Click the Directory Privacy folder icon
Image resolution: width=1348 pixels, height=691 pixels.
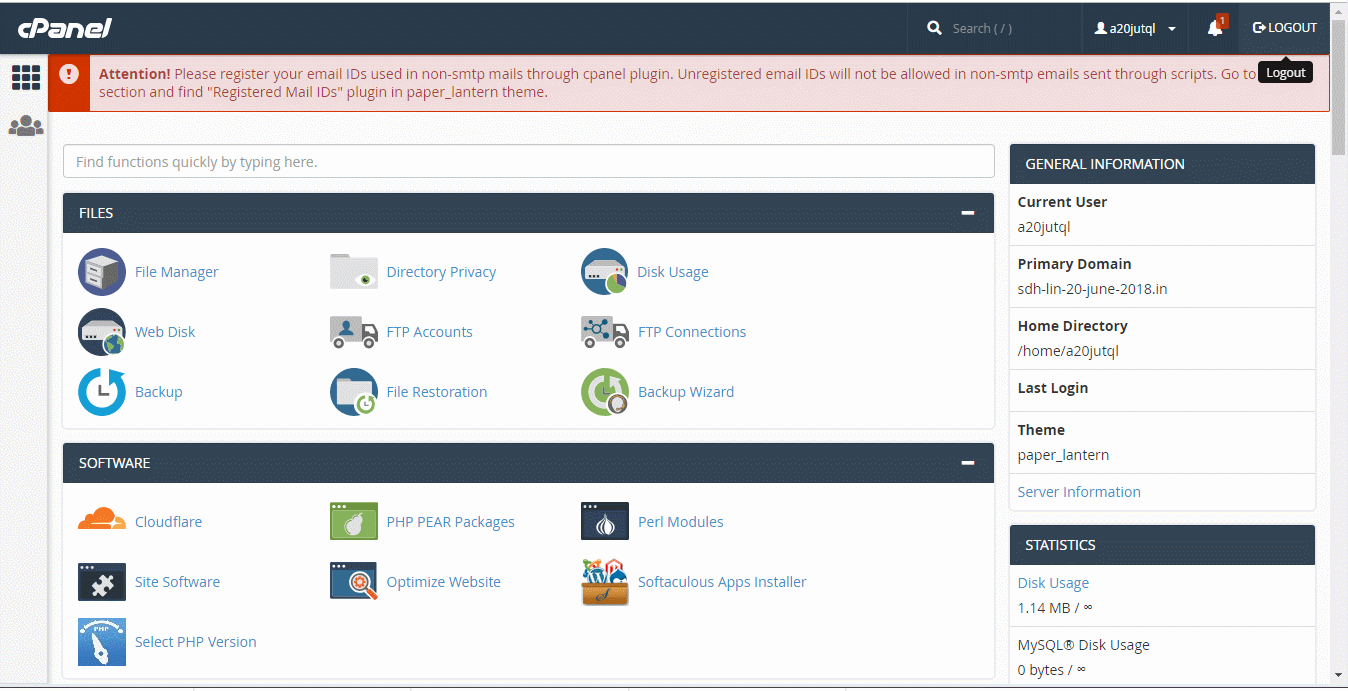click(354, 272)
